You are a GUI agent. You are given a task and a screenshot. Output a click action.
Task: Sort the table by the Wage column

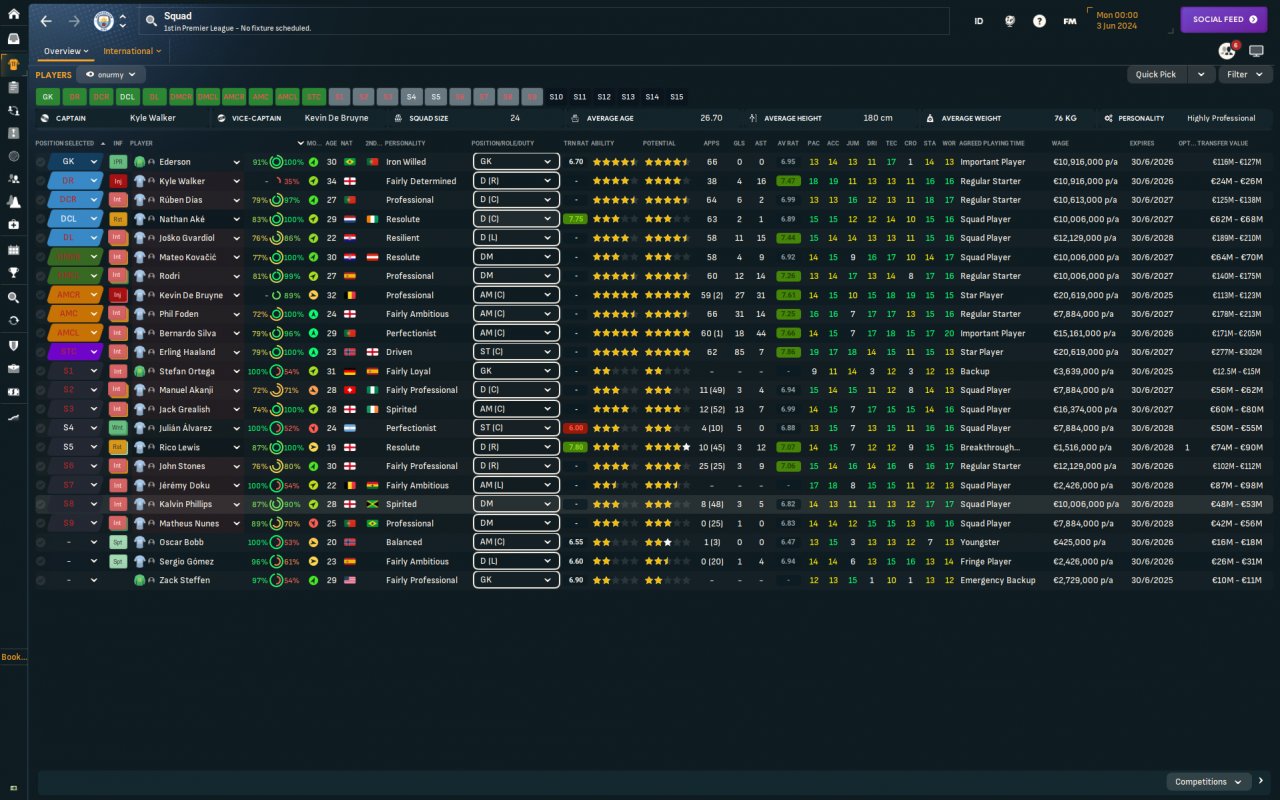click(x=1060, y=143)
